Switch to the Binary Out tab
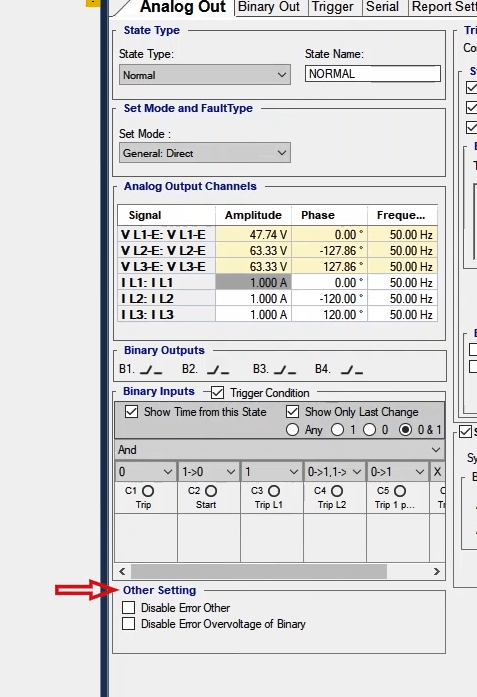 tap(269, 7)
